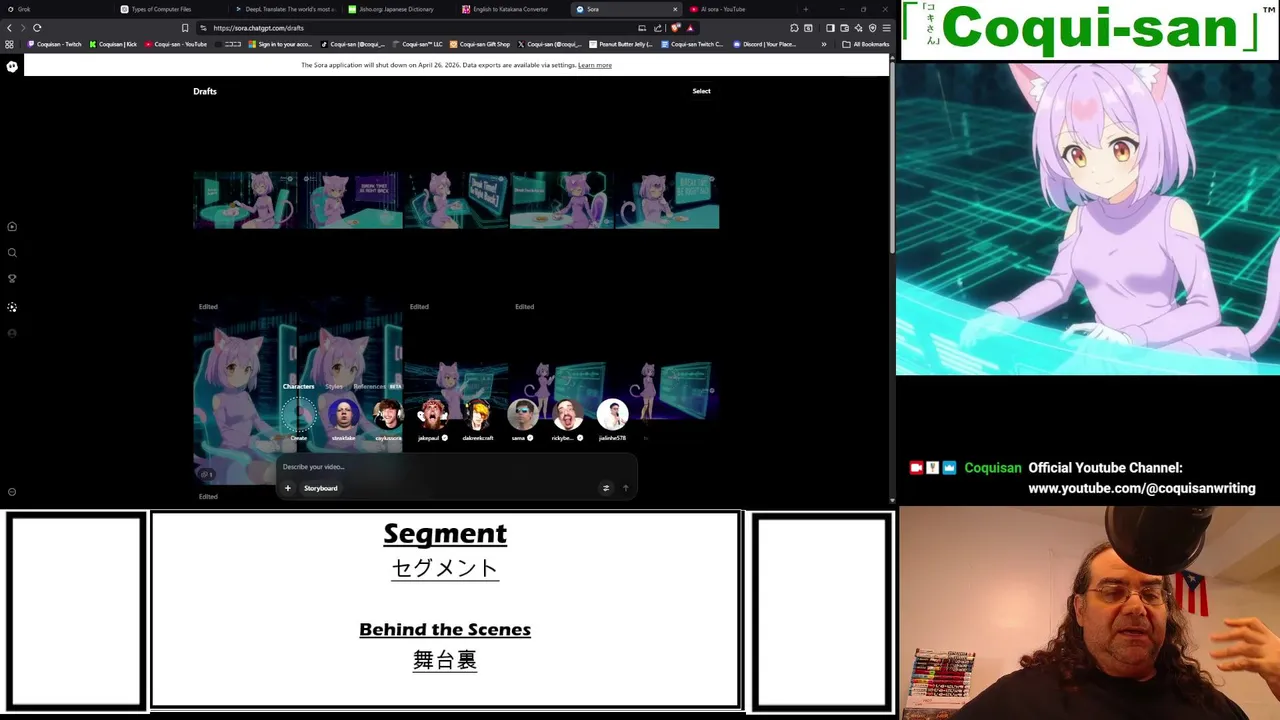1280x720 pixels.
Task: Select the jakepaul character avatar
Action: pos(433,414)
